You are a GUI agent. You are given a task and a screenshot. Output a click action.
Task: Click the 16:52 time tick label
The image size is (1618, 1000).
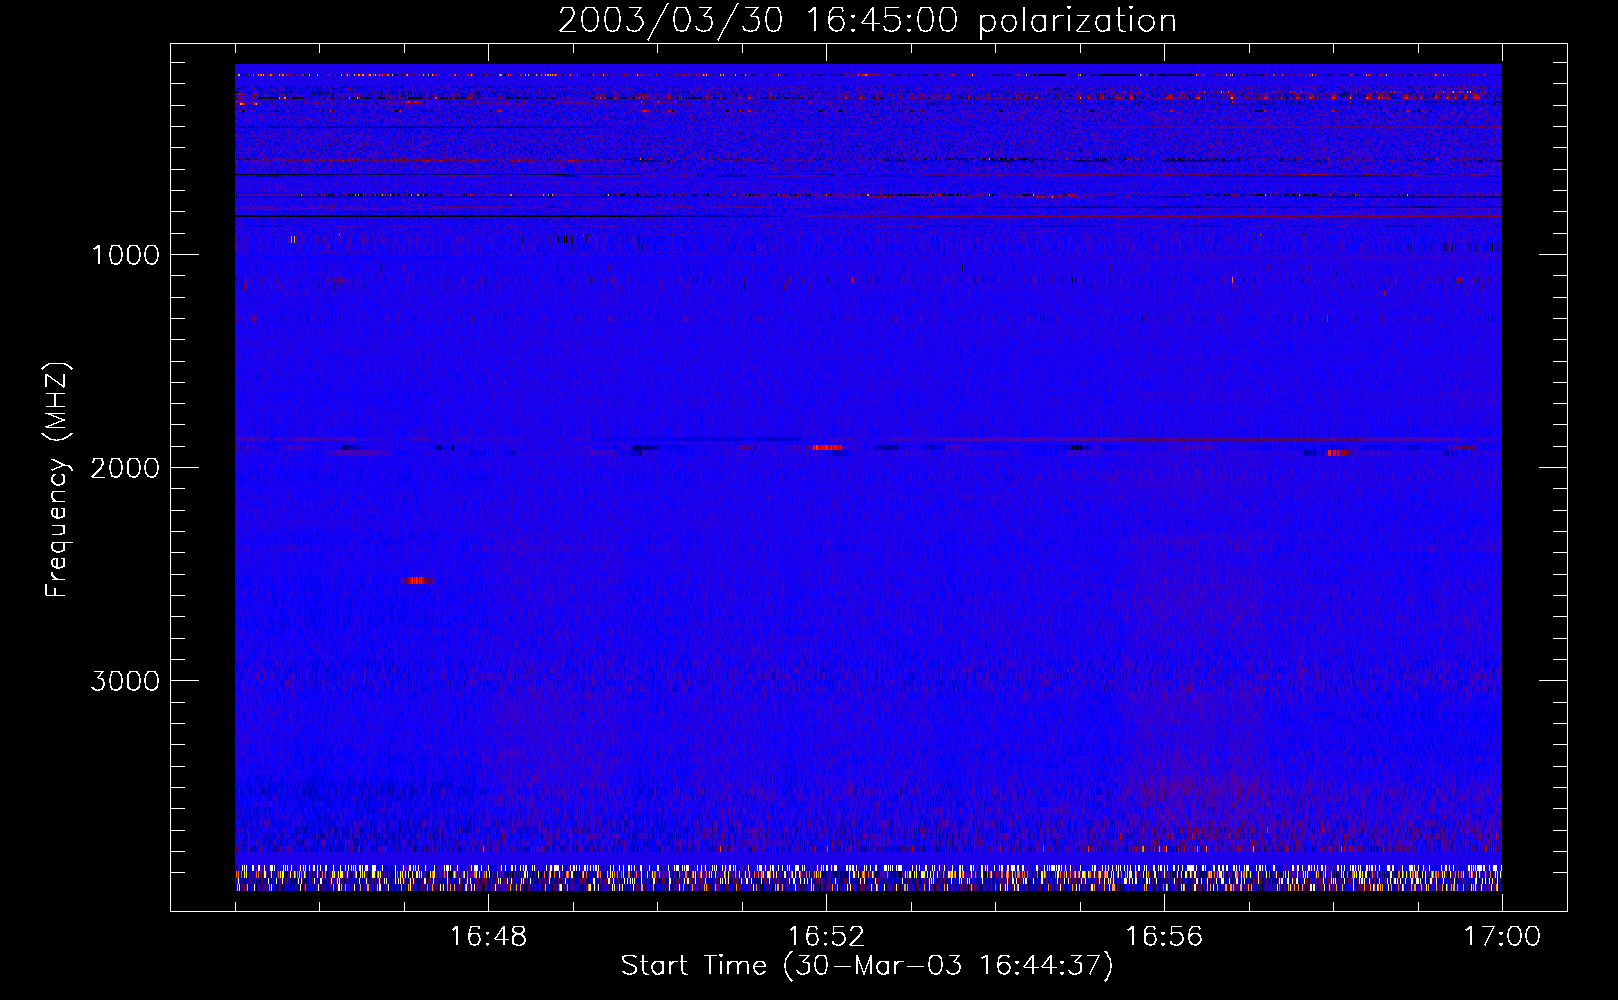826,937
